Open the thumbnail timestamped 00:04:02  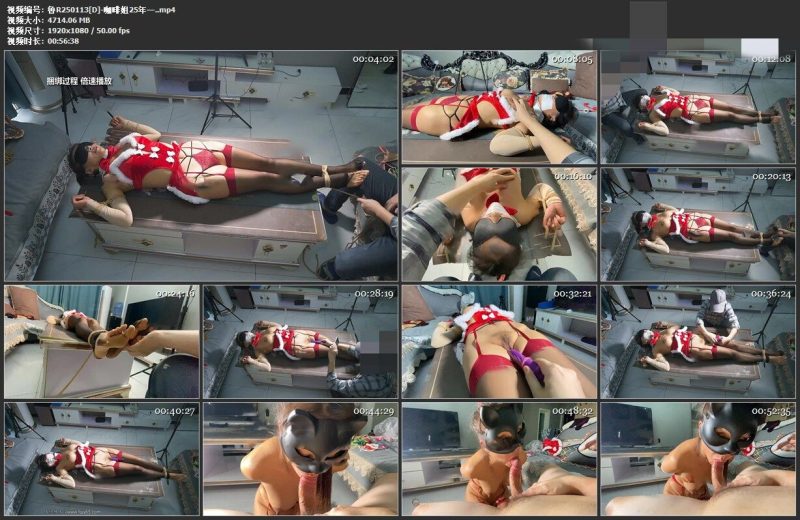(x=200, y=165)
